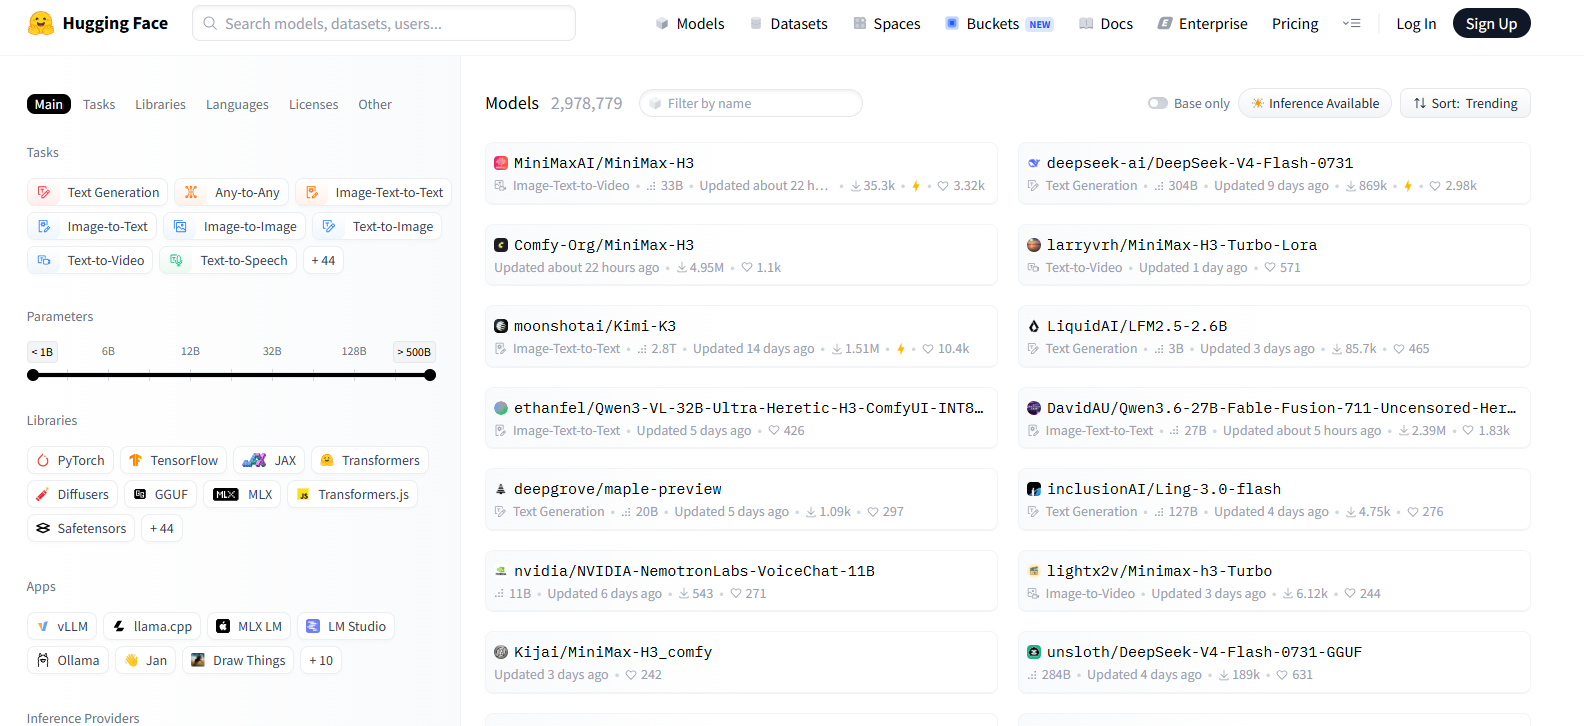Viewport: 1584px width, 726px height.
Task: Open the navbar more options menu
Action: (x=1351, y=23)
